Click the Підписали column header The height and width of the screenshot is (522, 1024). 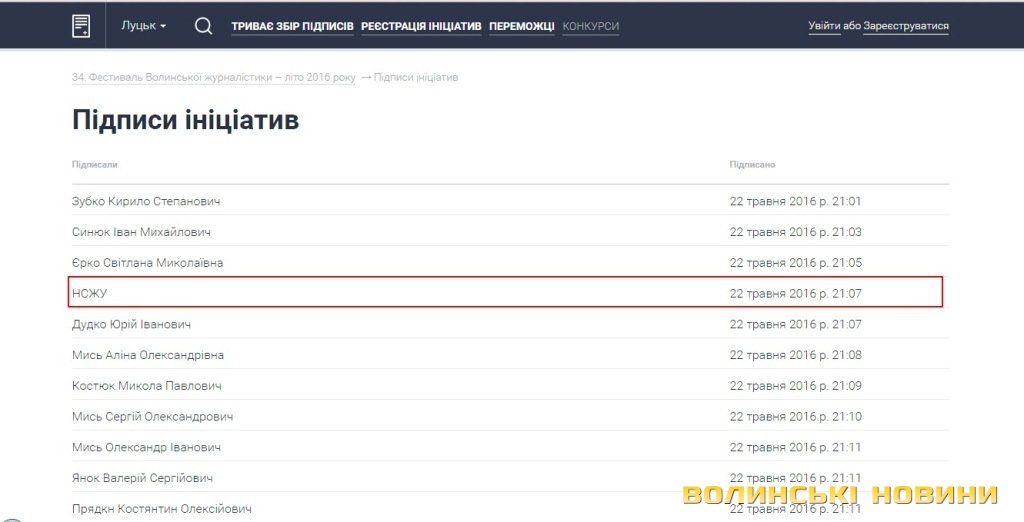tap(94, 164)
